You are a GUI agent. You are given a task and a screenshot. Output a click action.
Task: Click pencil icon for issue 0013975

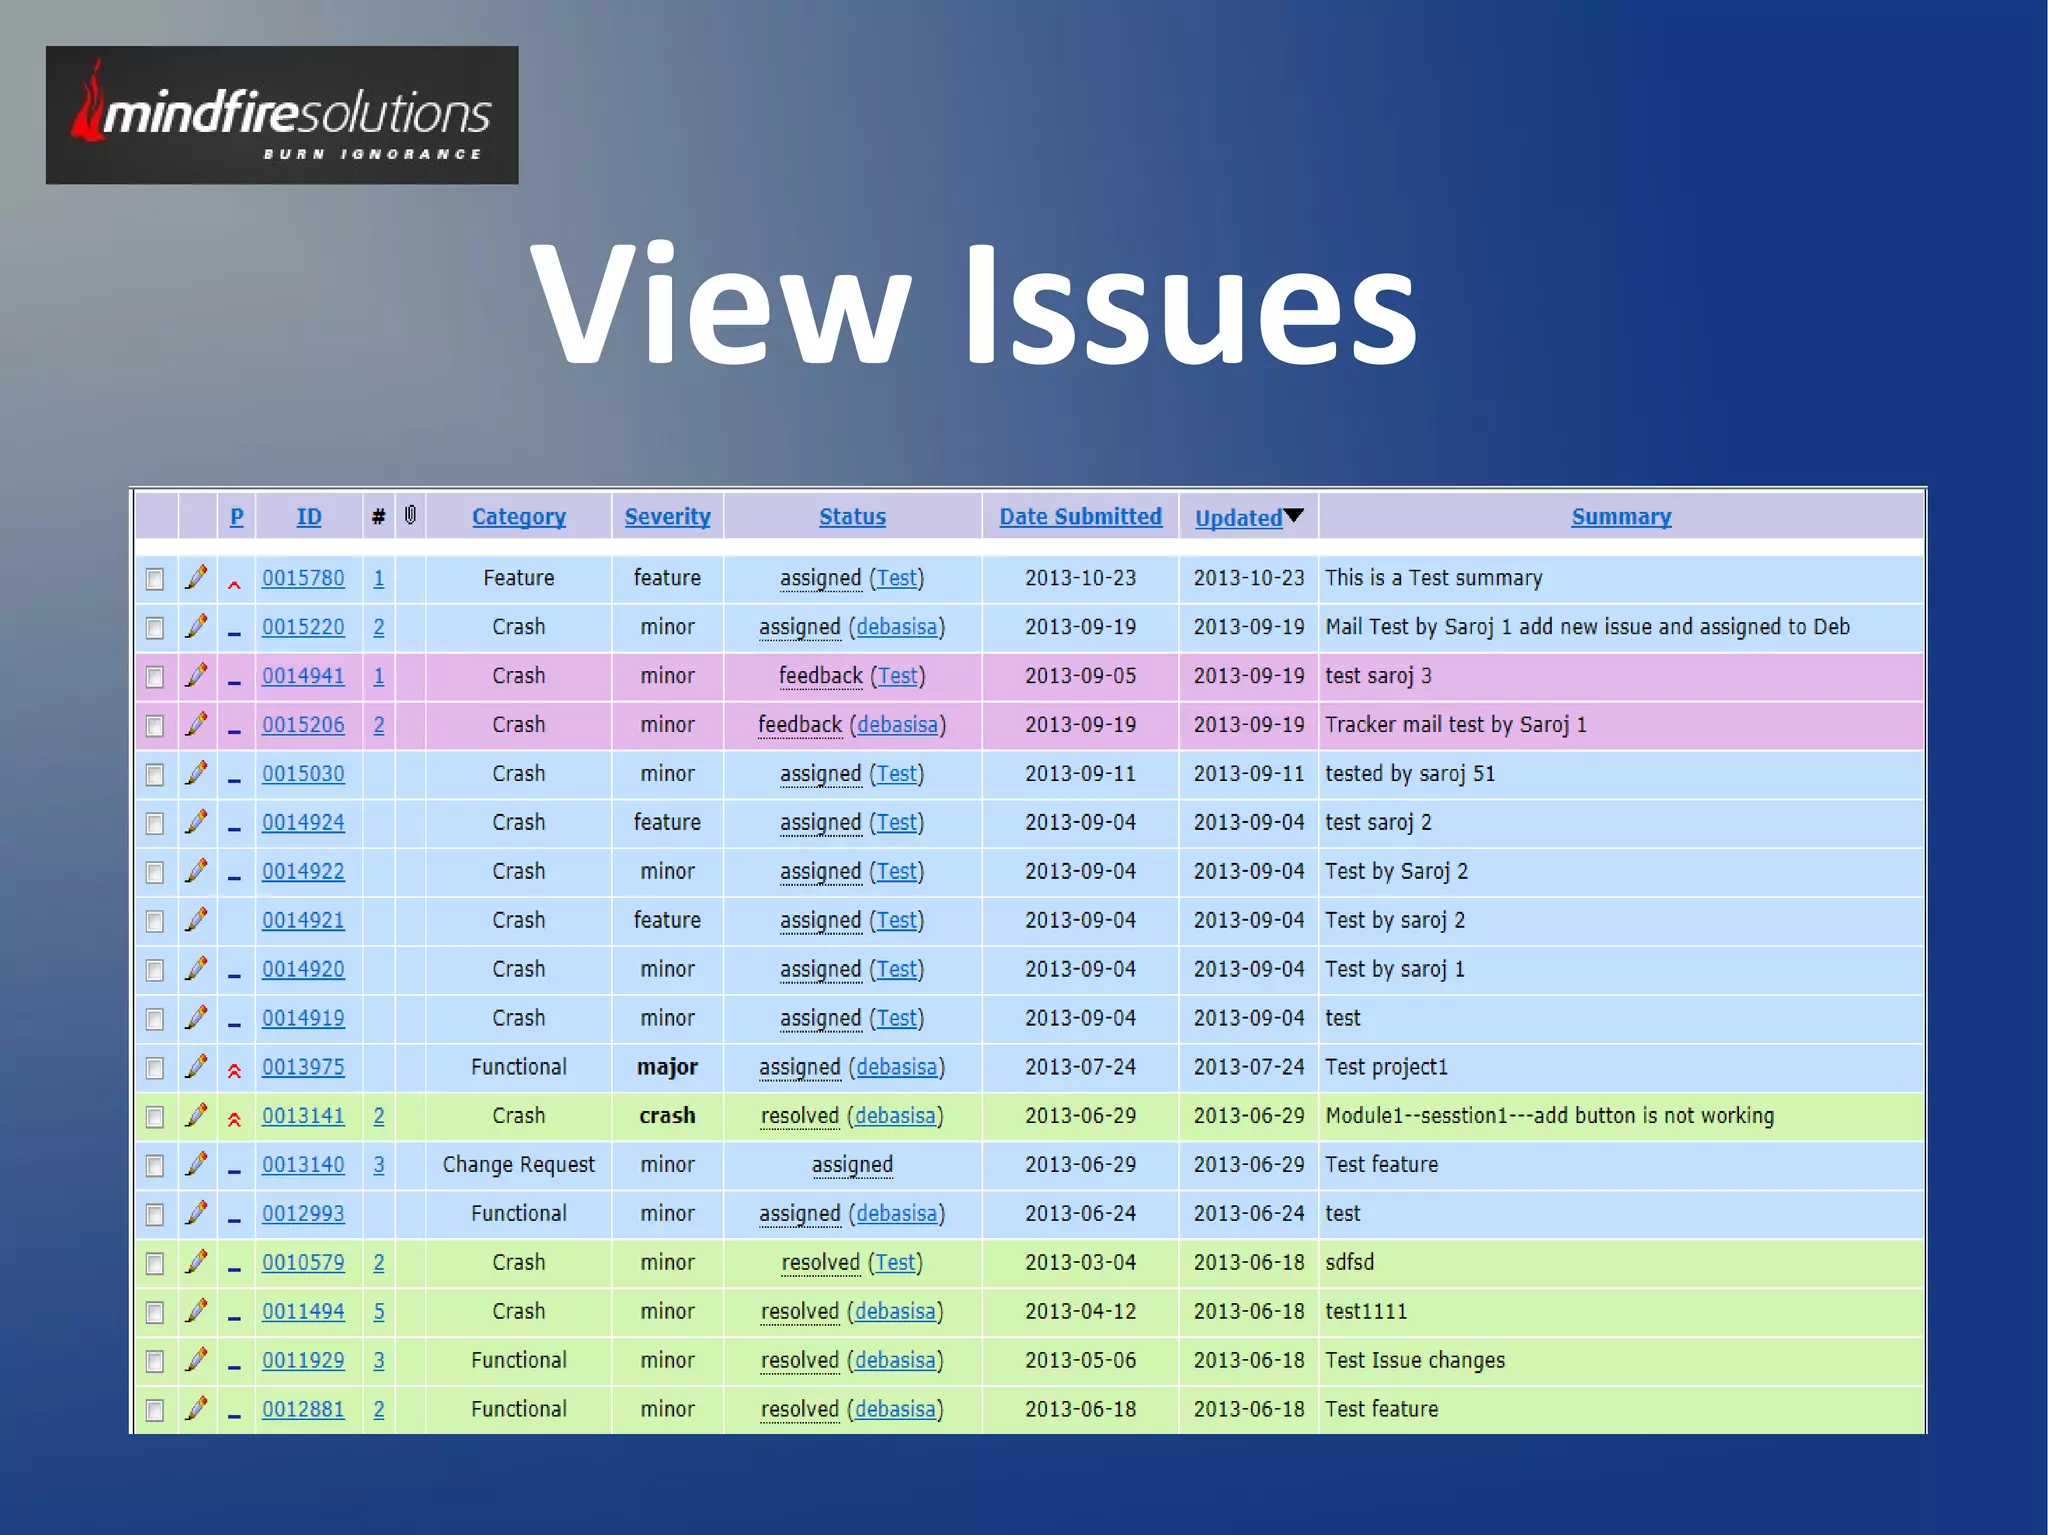[197, 1067]
